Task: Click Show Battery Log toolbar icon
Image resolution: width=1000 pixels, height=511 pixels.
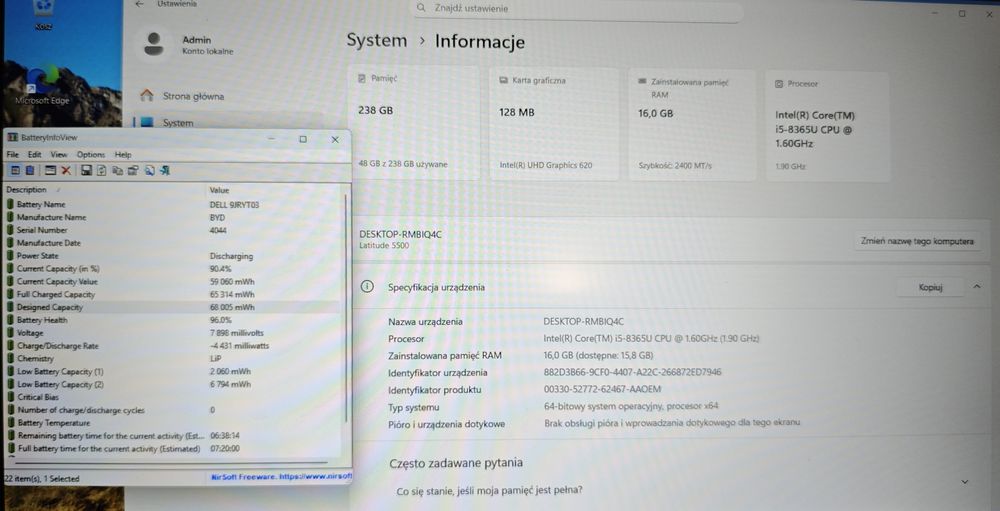Action: (29, 170)
